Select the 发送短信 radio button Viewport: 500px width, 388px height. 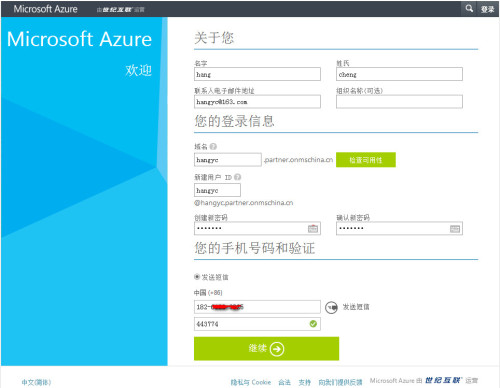(197, 277)
